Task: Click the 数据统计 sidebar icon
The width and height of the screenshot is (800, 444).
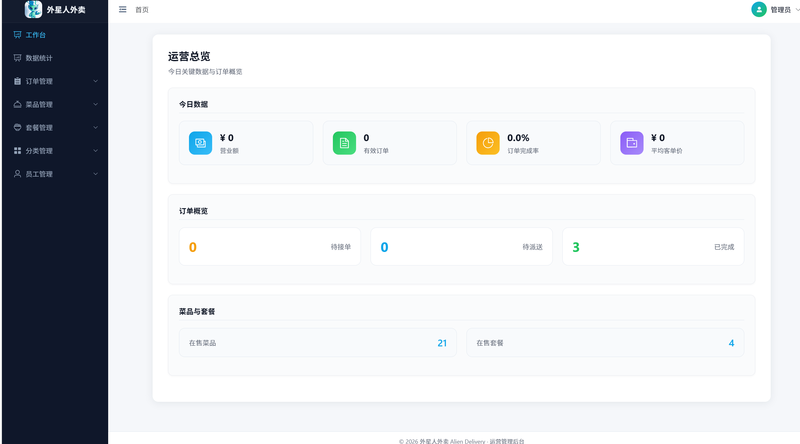Action: point(17,58)
